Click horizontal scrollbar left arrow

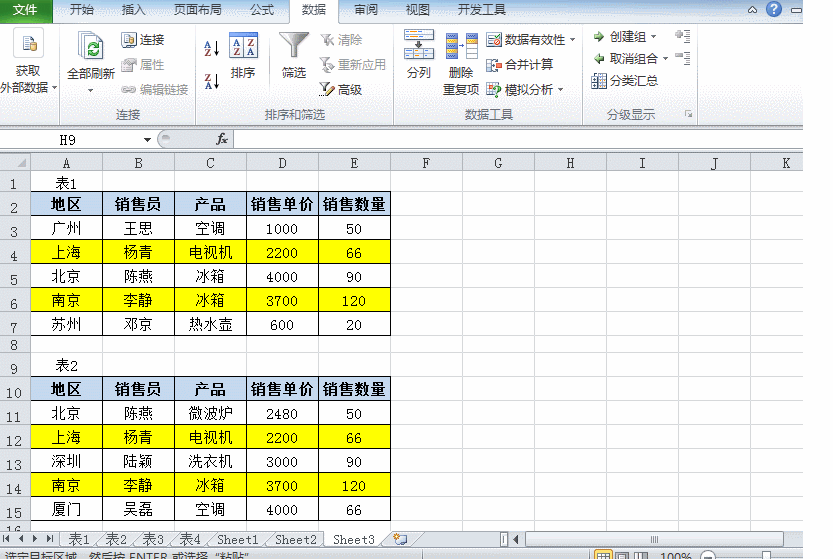(x=516, y=539)
